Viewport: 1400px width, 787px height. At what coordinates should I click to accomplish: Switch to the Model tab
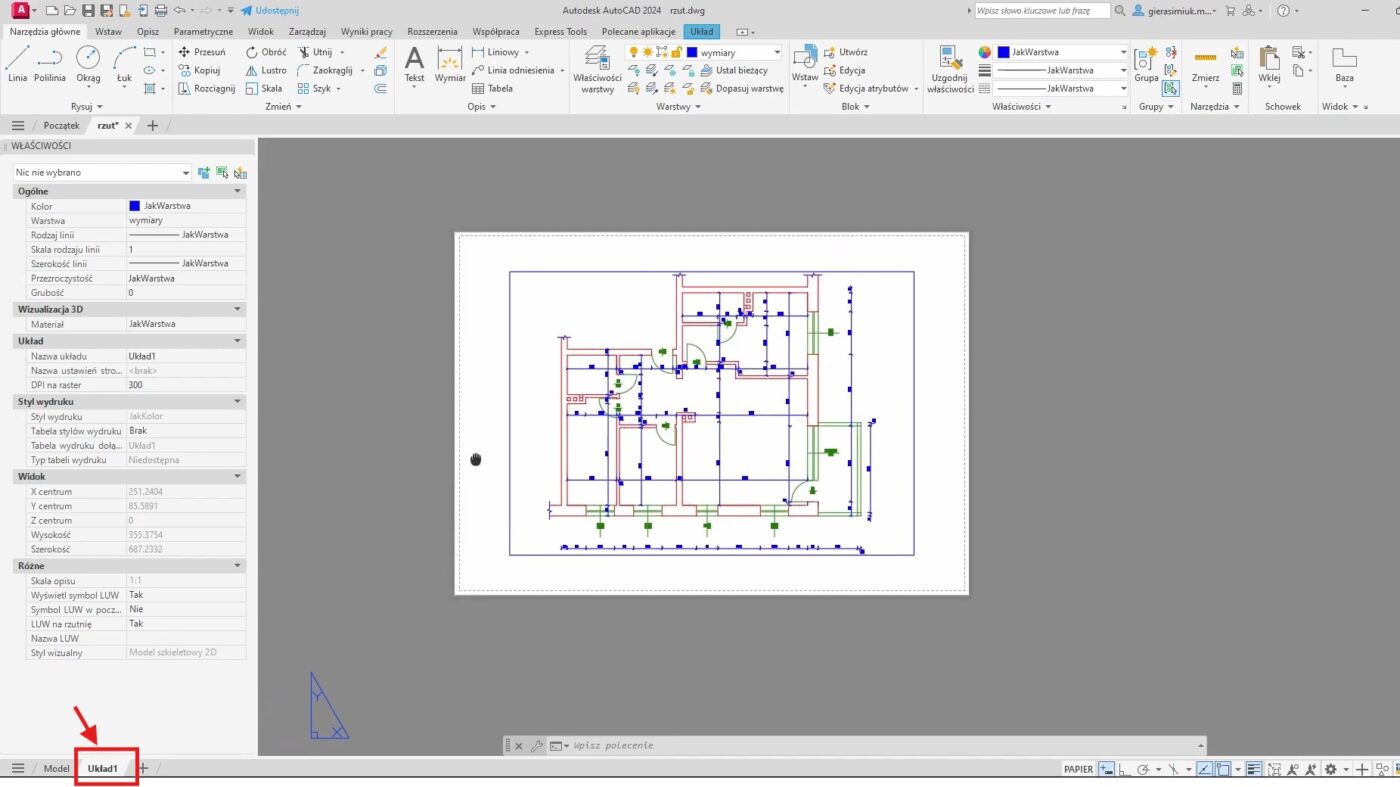point(56,768)
